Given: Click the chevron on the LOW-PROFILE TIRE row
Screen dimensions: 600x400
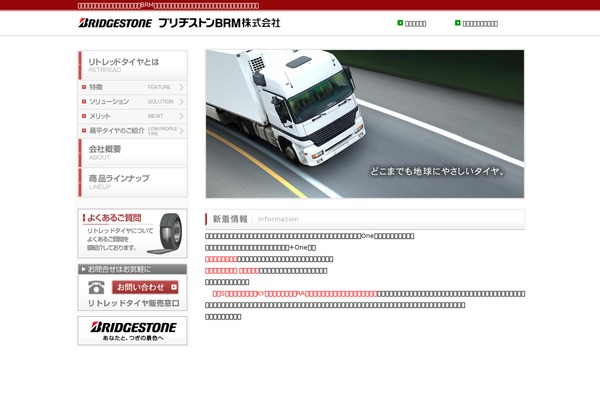Looking at the screenshot, I should pyautogui.click(x=181, y=131).
